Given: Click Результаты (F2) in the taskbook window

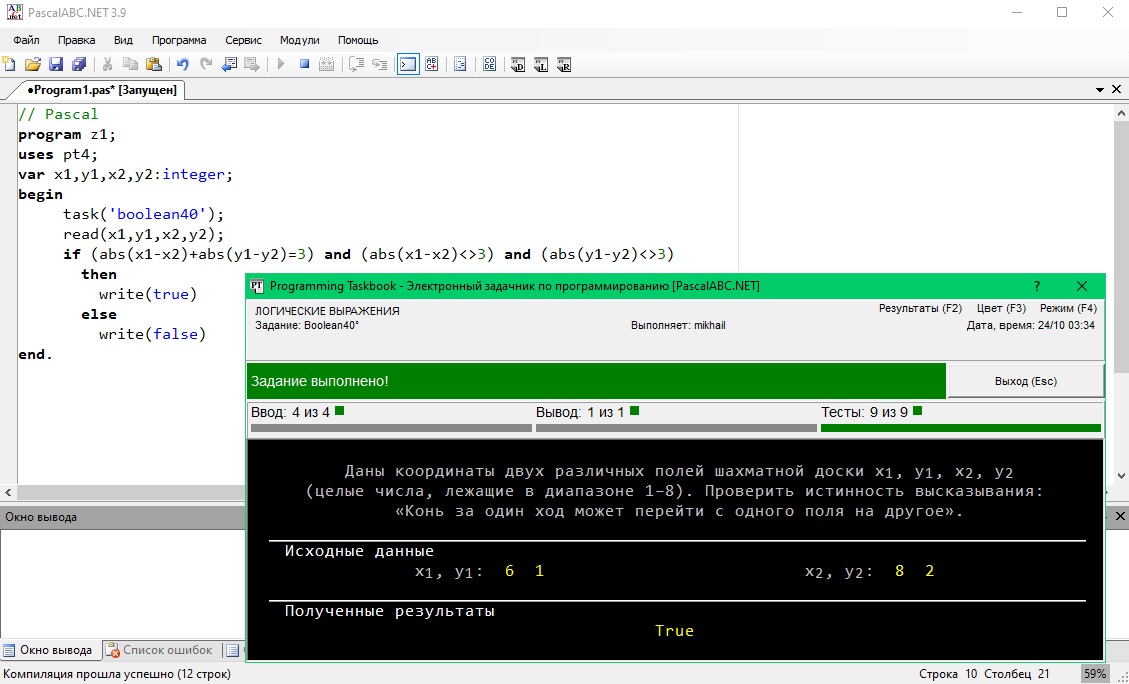Looking at the screenshot, I should 920,309.
